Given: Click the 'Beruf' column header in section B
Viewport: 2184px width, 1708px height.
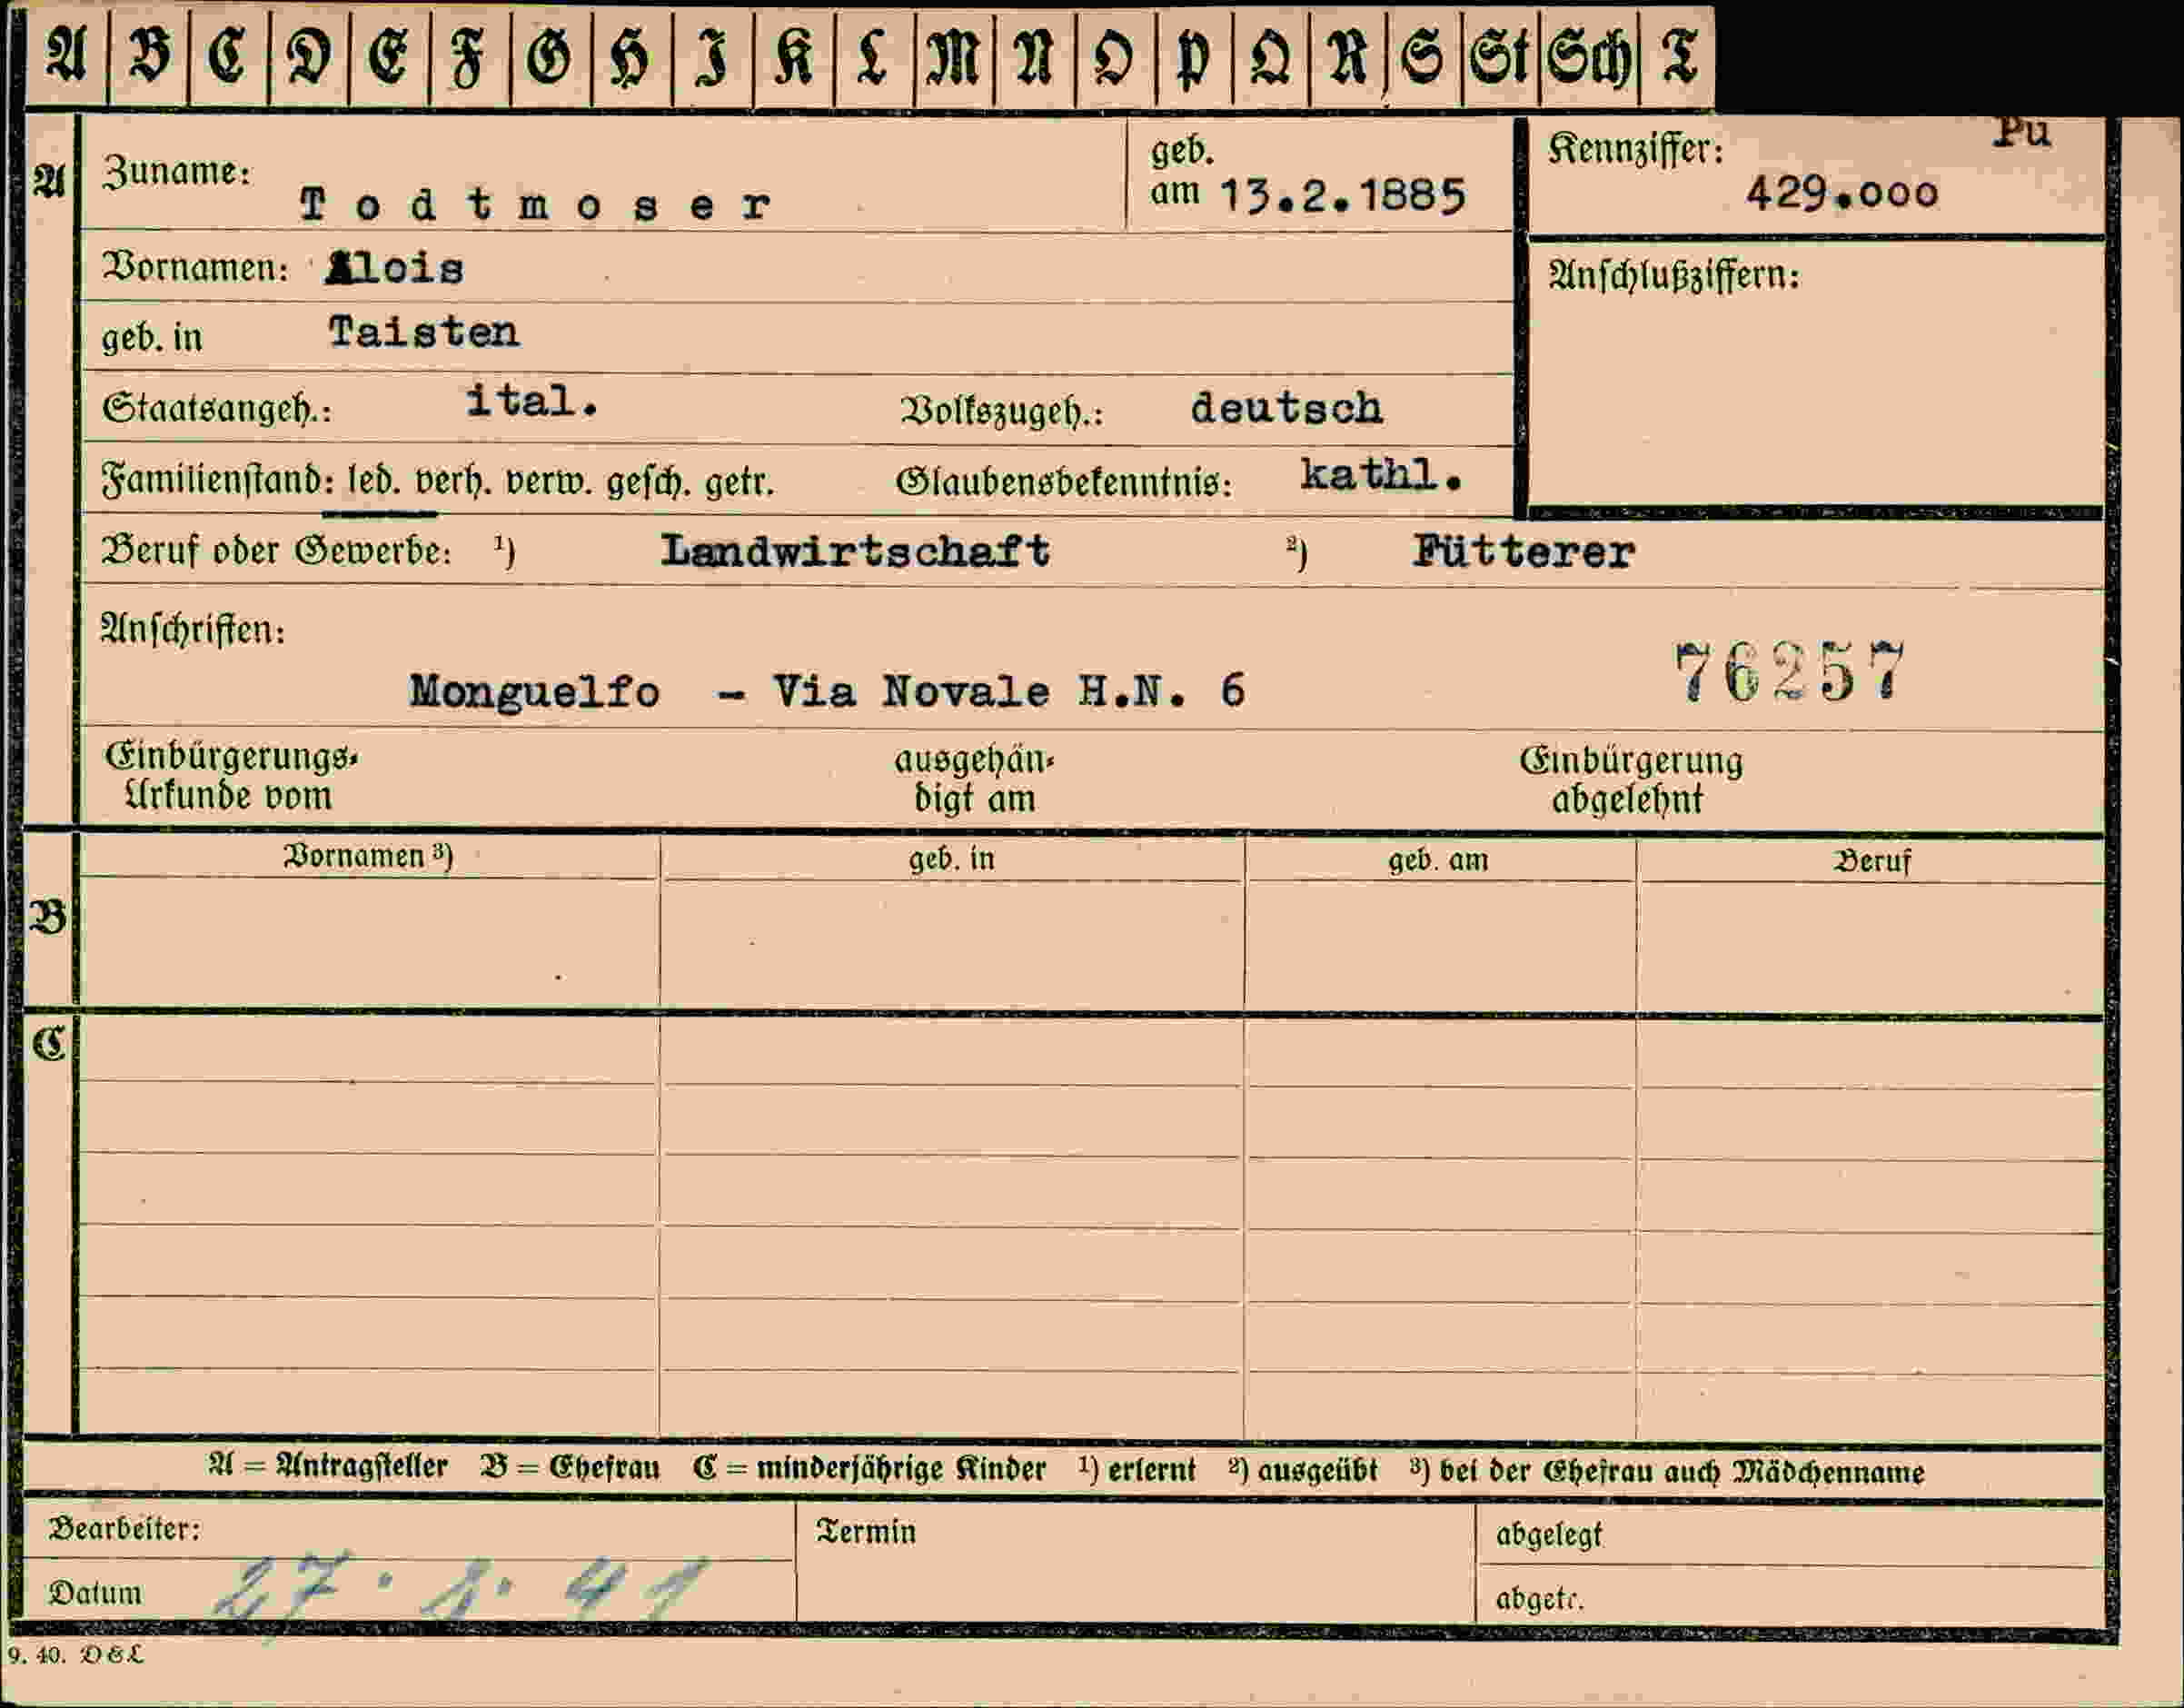Looking at the screenshot, I should [1872, 861].
